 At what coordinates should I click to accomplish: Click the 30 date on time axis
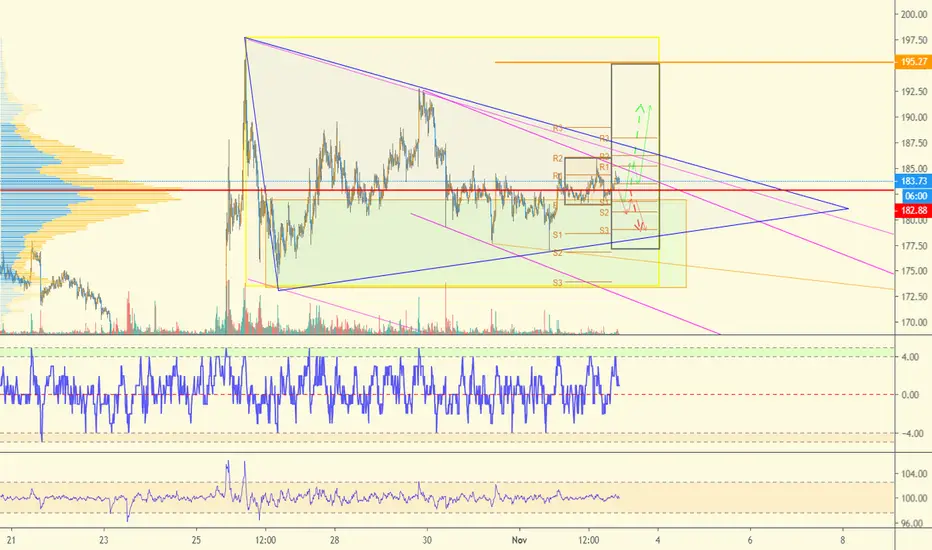[427, 540]
